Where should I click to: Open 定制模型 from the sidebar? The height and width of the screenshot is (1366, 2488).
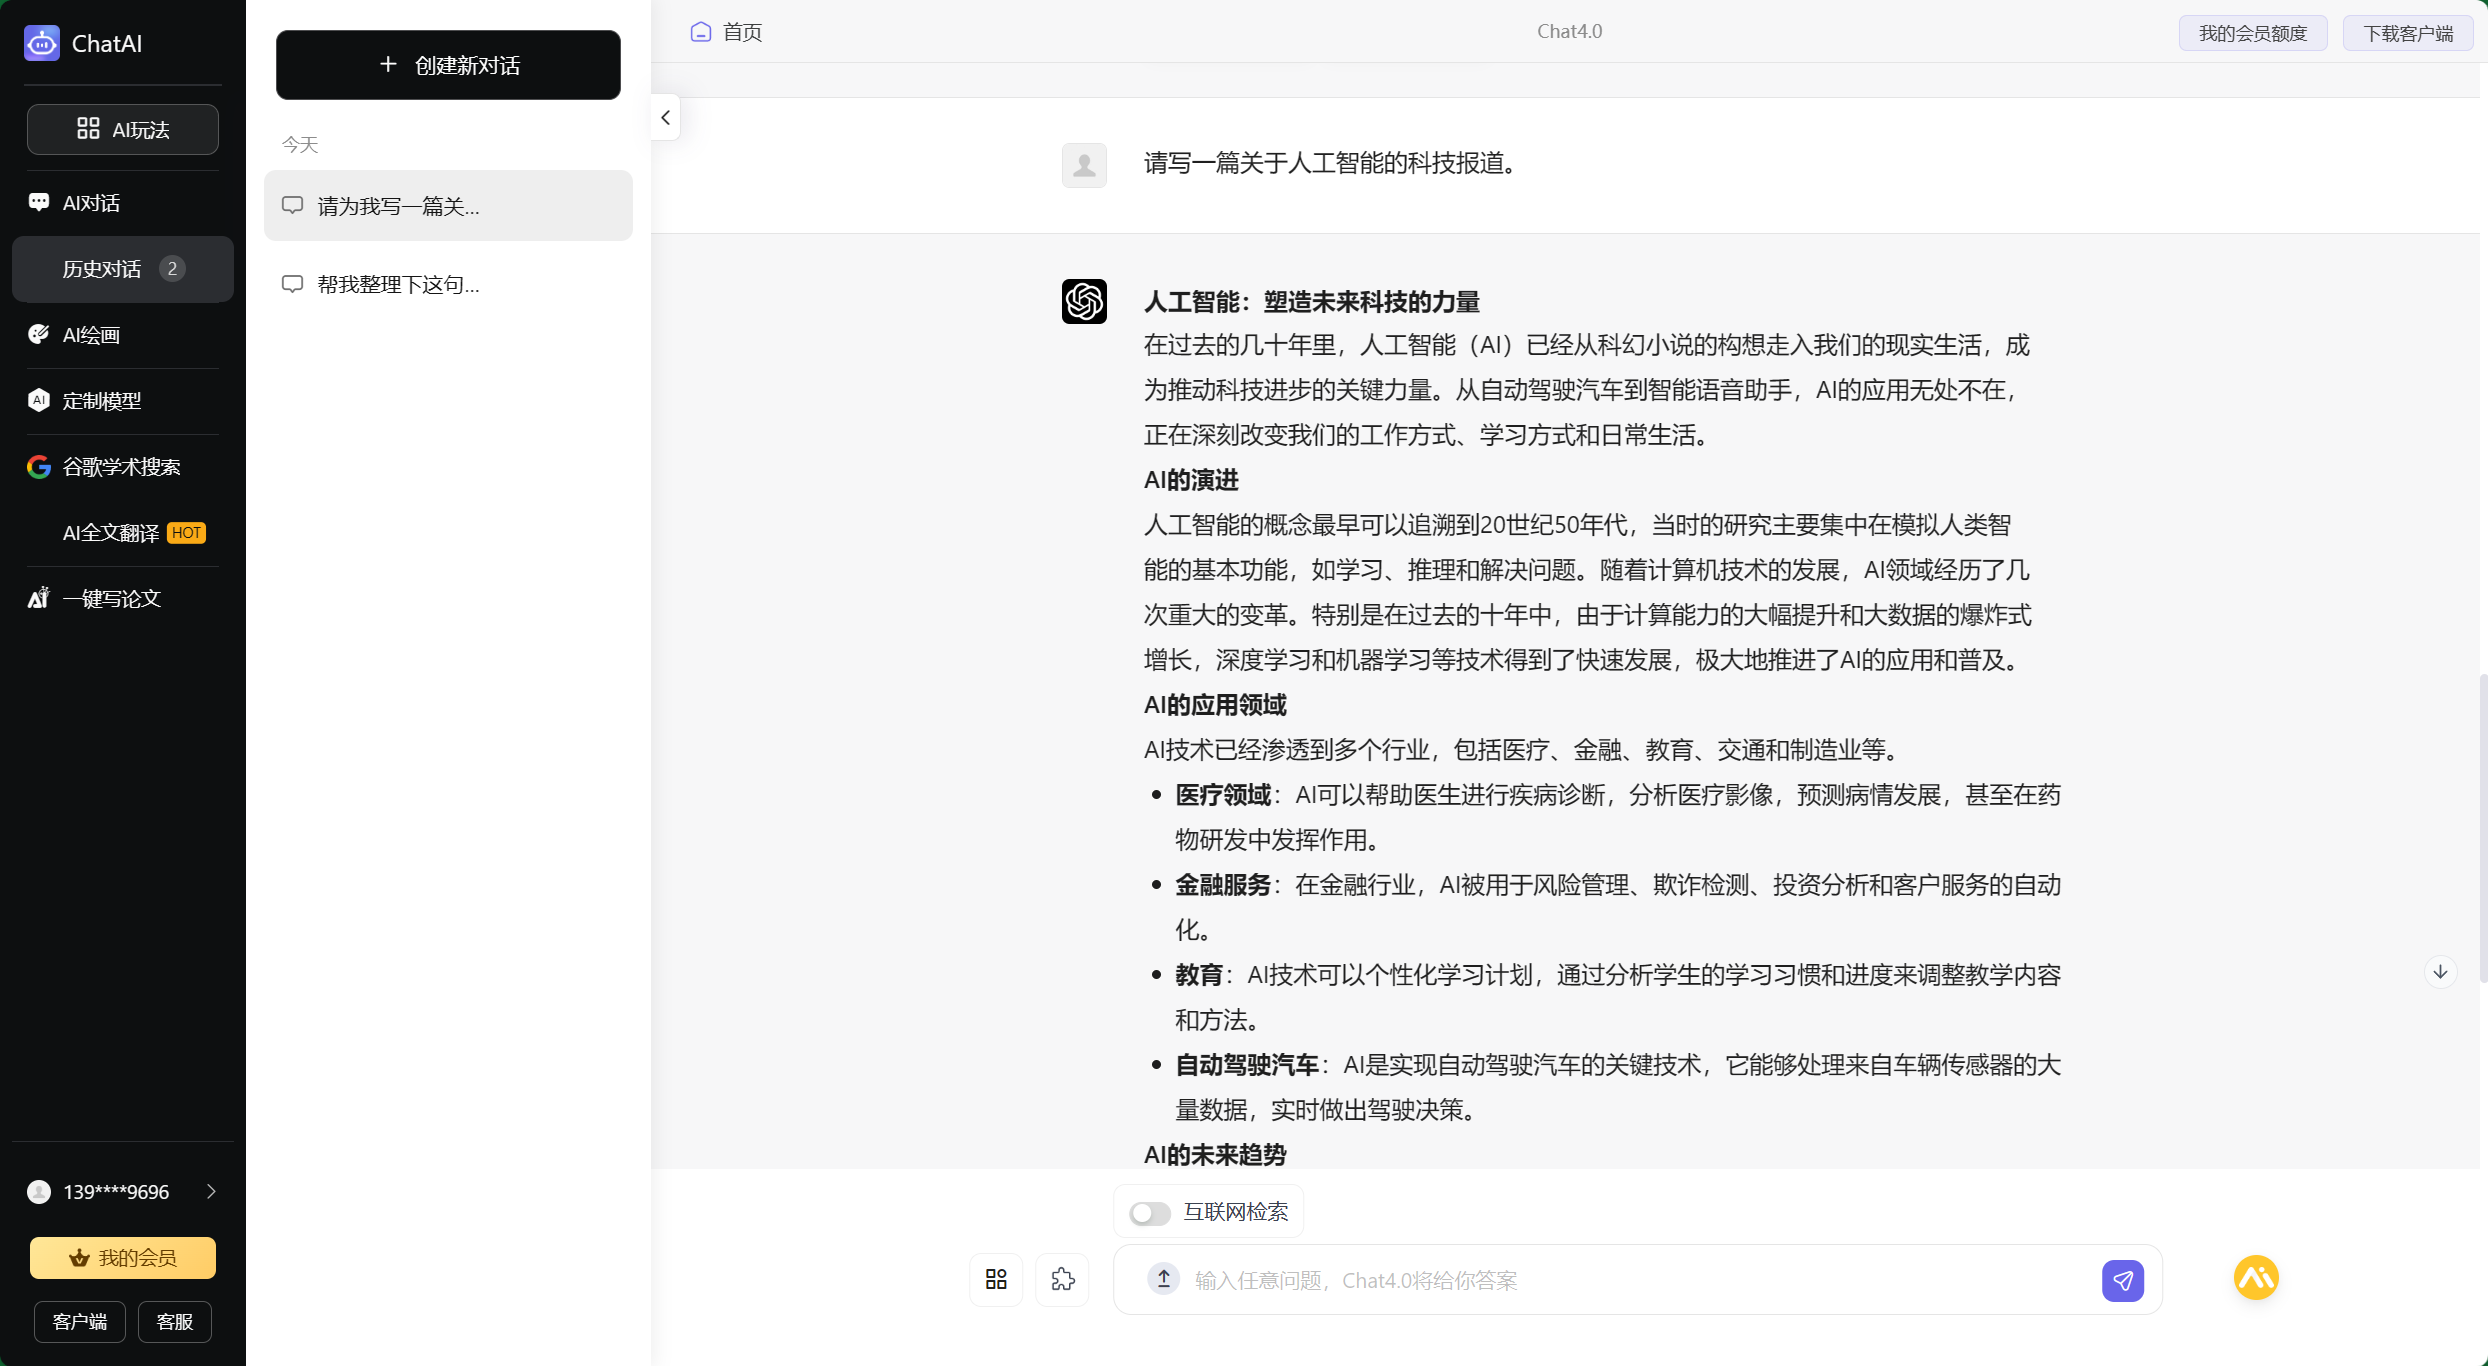pyautogui.click(x=100, y=400)
